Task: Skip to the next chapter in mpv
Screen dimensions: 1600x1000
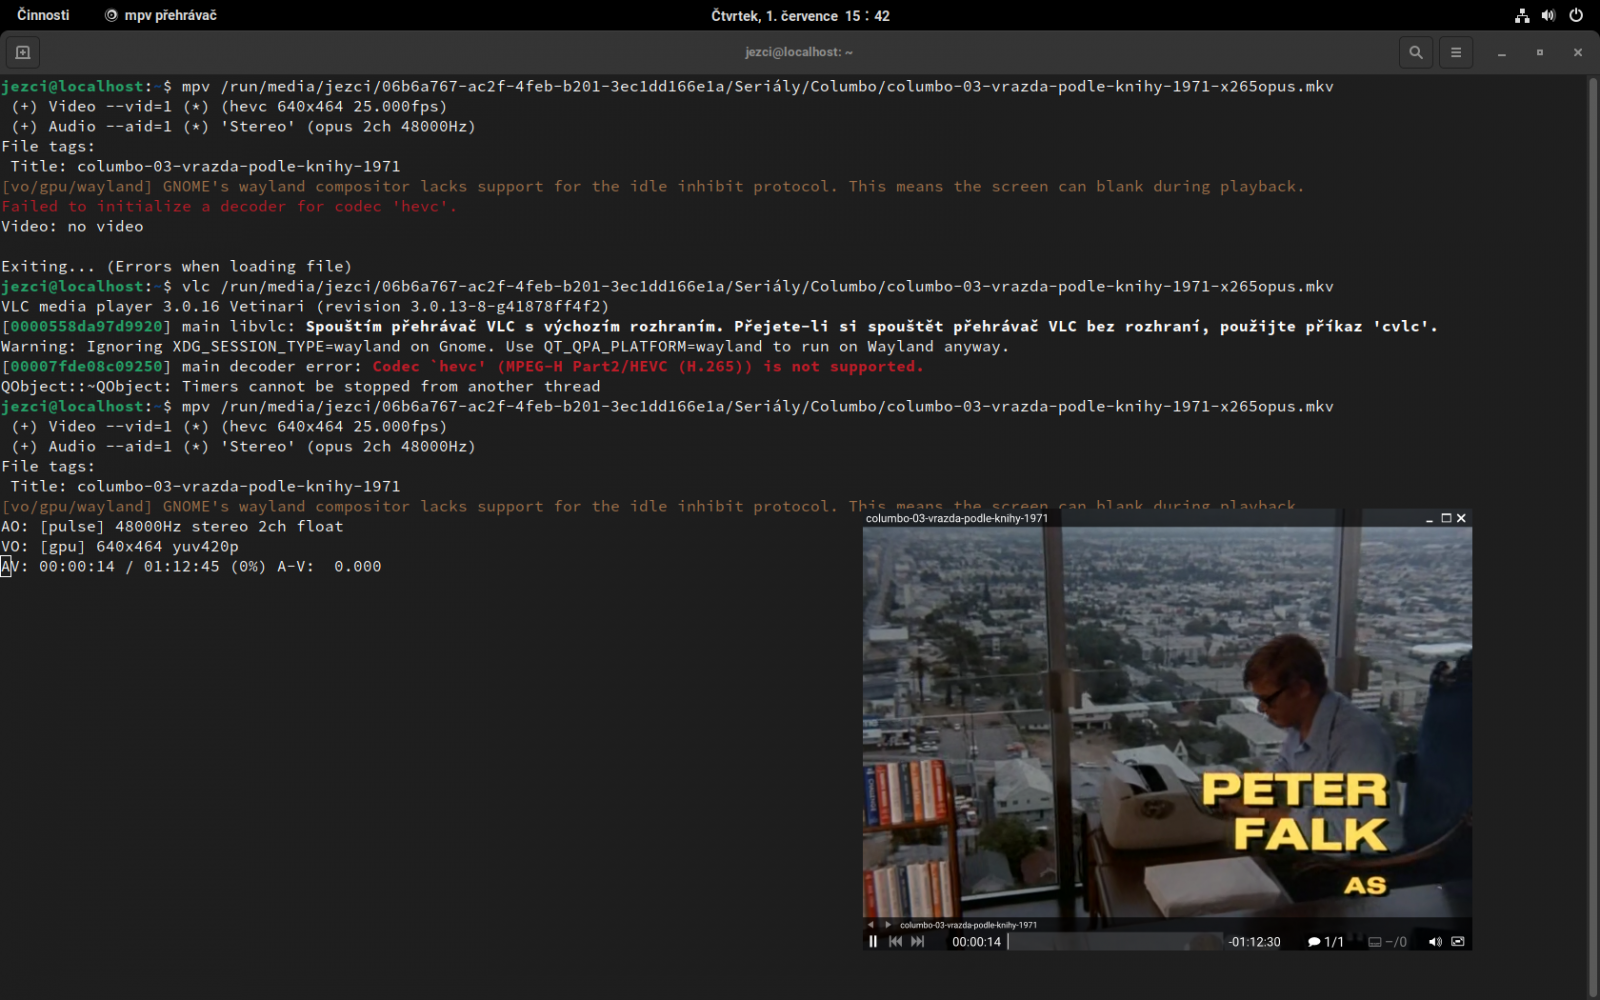Action: coord(918,942)
